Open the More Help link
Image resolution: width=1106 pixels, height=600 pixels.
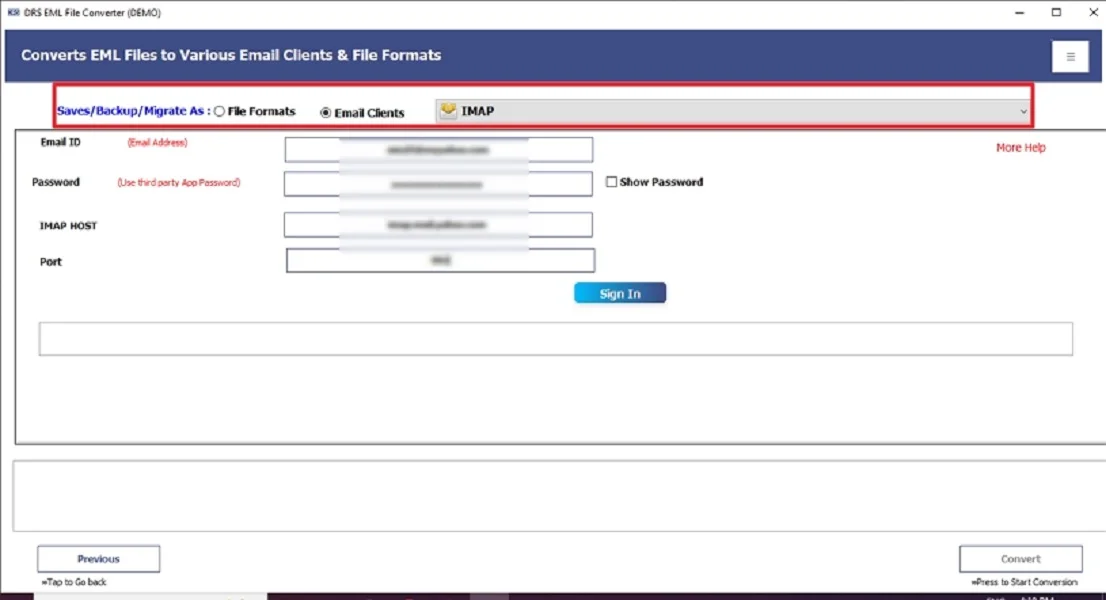pyautogui.click(x=1020, y=147)
